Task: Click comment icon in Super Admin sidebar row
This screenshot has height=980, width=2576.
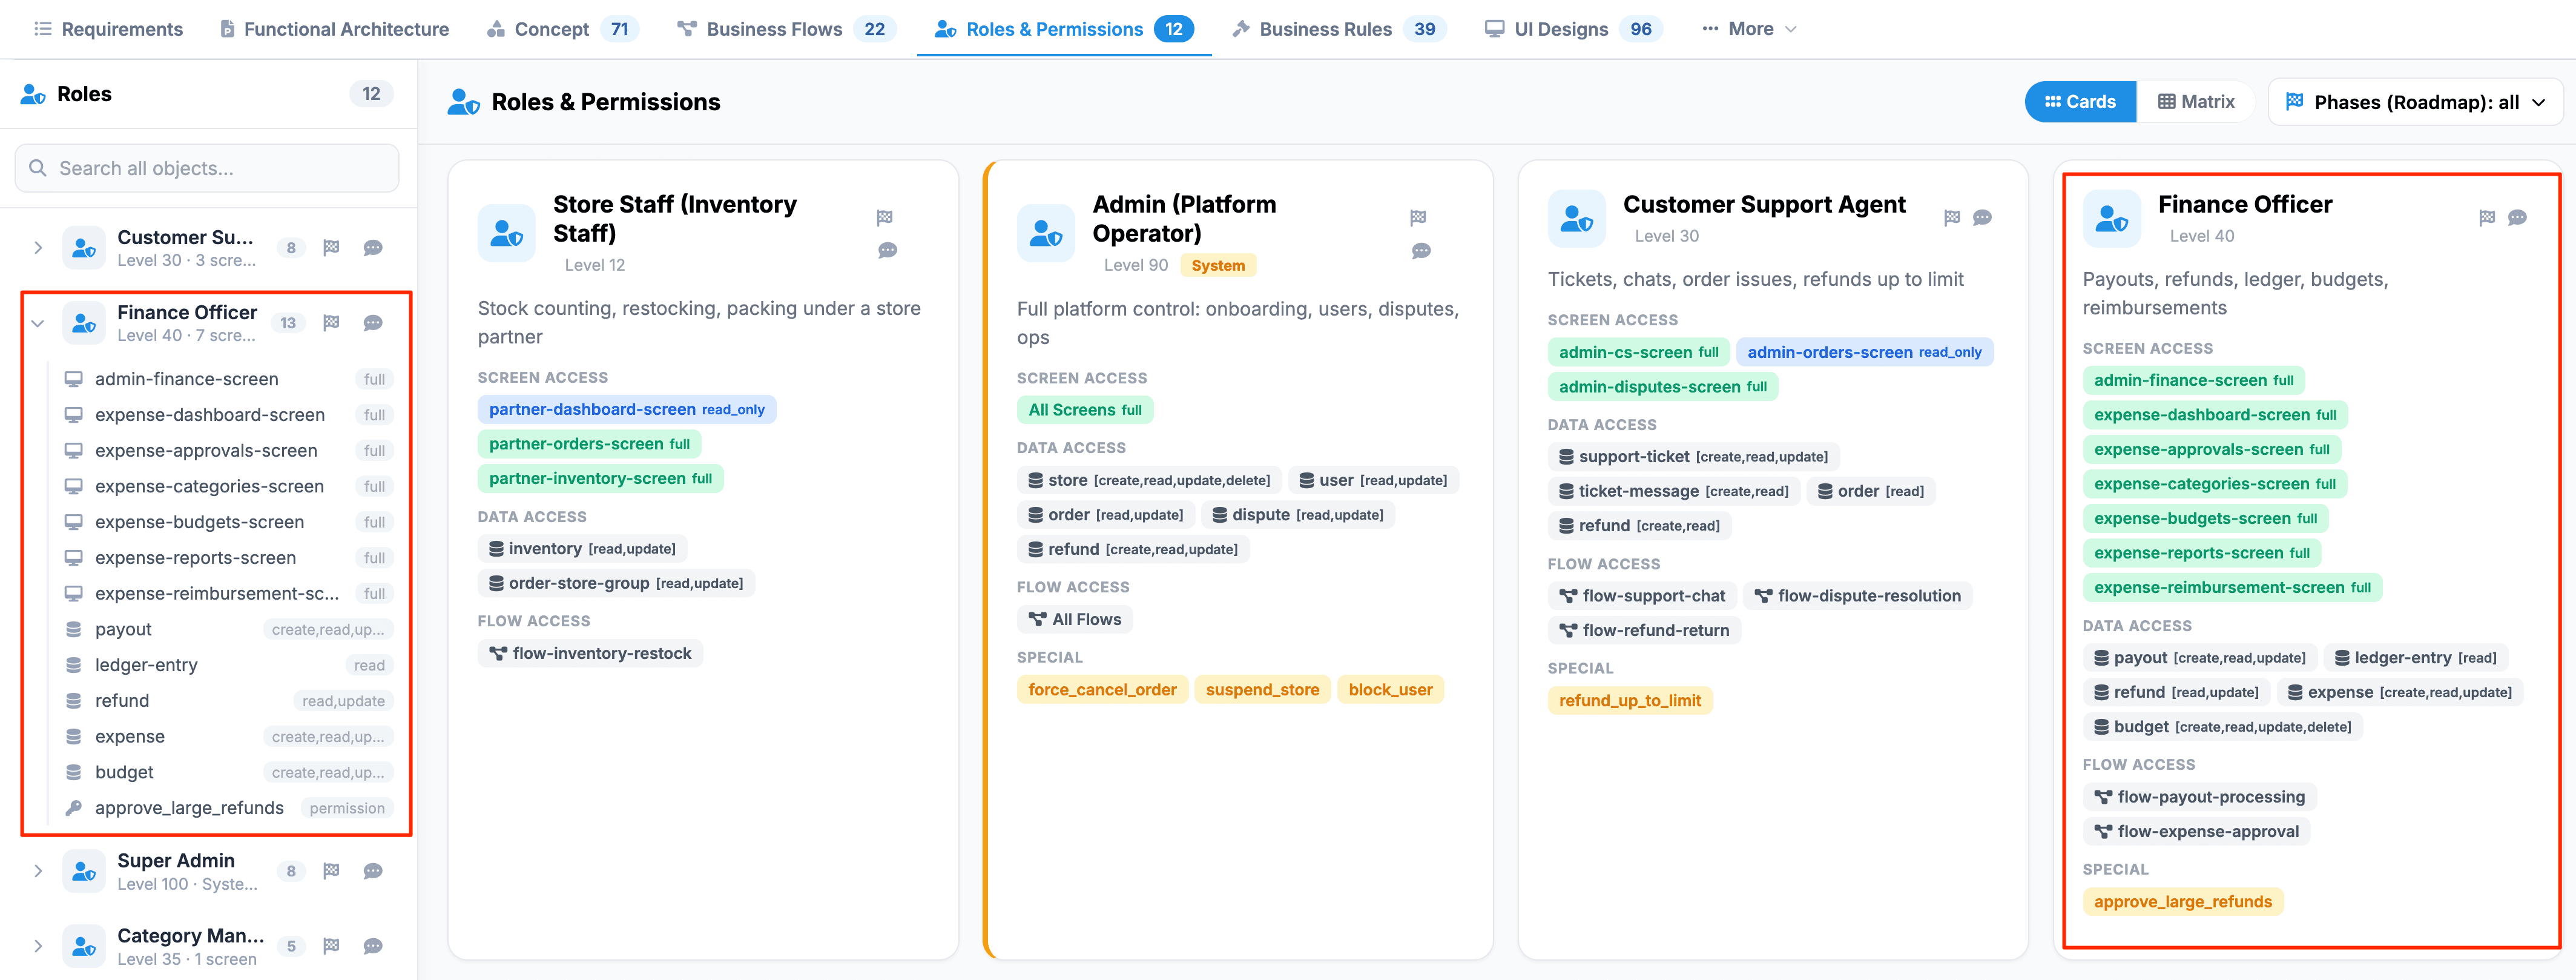Action: (373, 871)
